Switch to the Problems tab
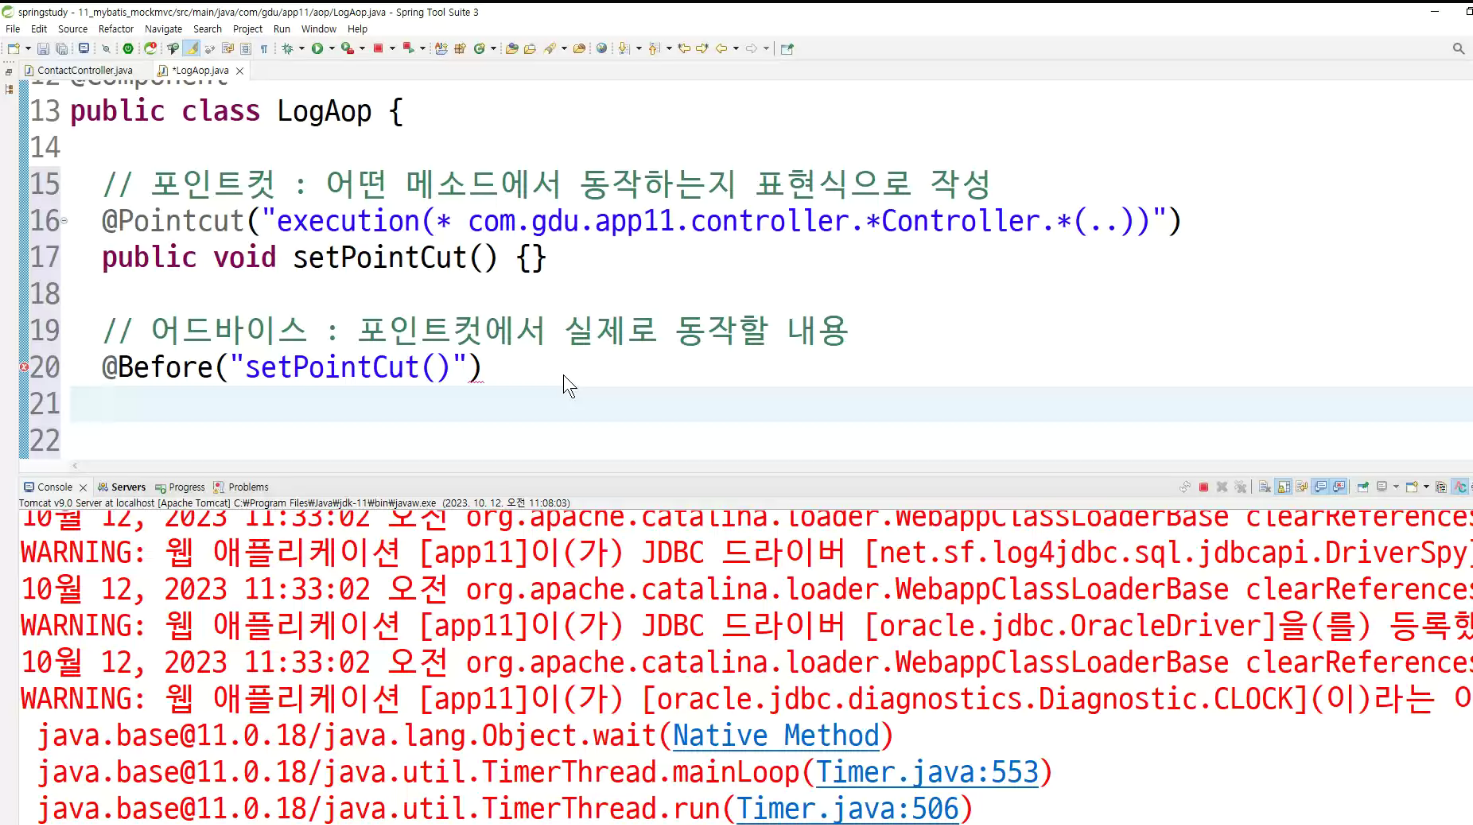Image resolution: width=1473 pixels, height=825 pixels. [241, 487]
